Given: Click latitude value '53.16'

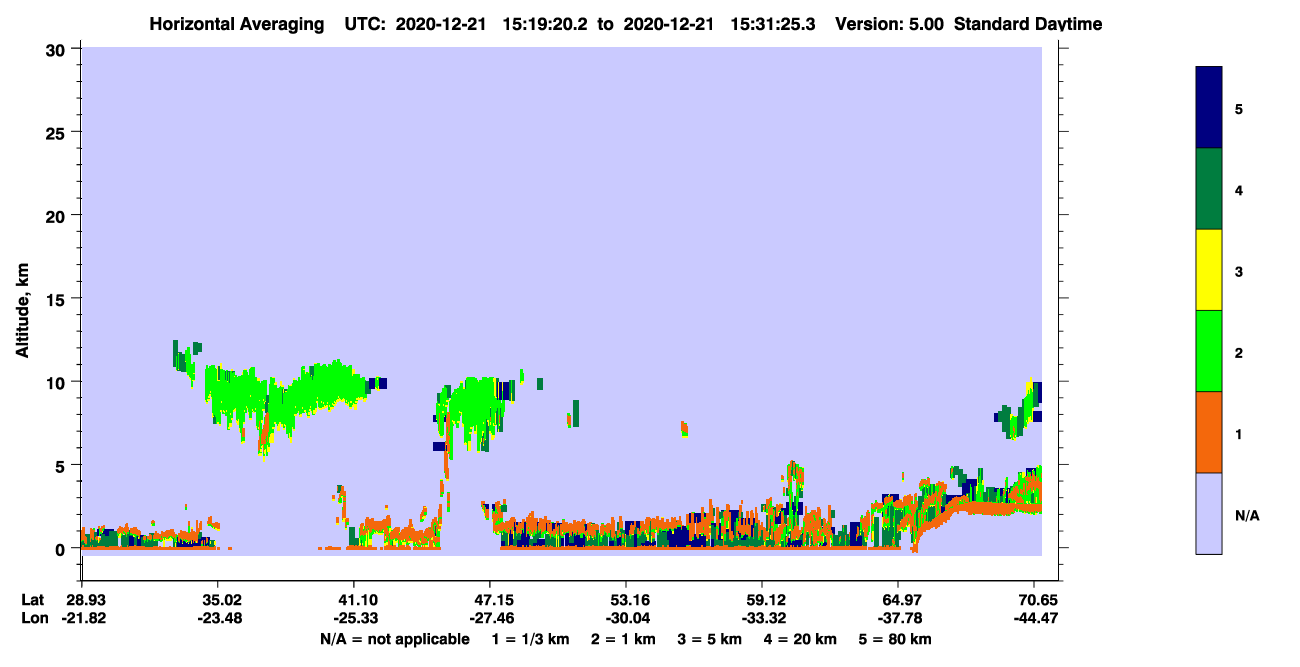Looking at the screenshot, I should [x=626, y=600].
